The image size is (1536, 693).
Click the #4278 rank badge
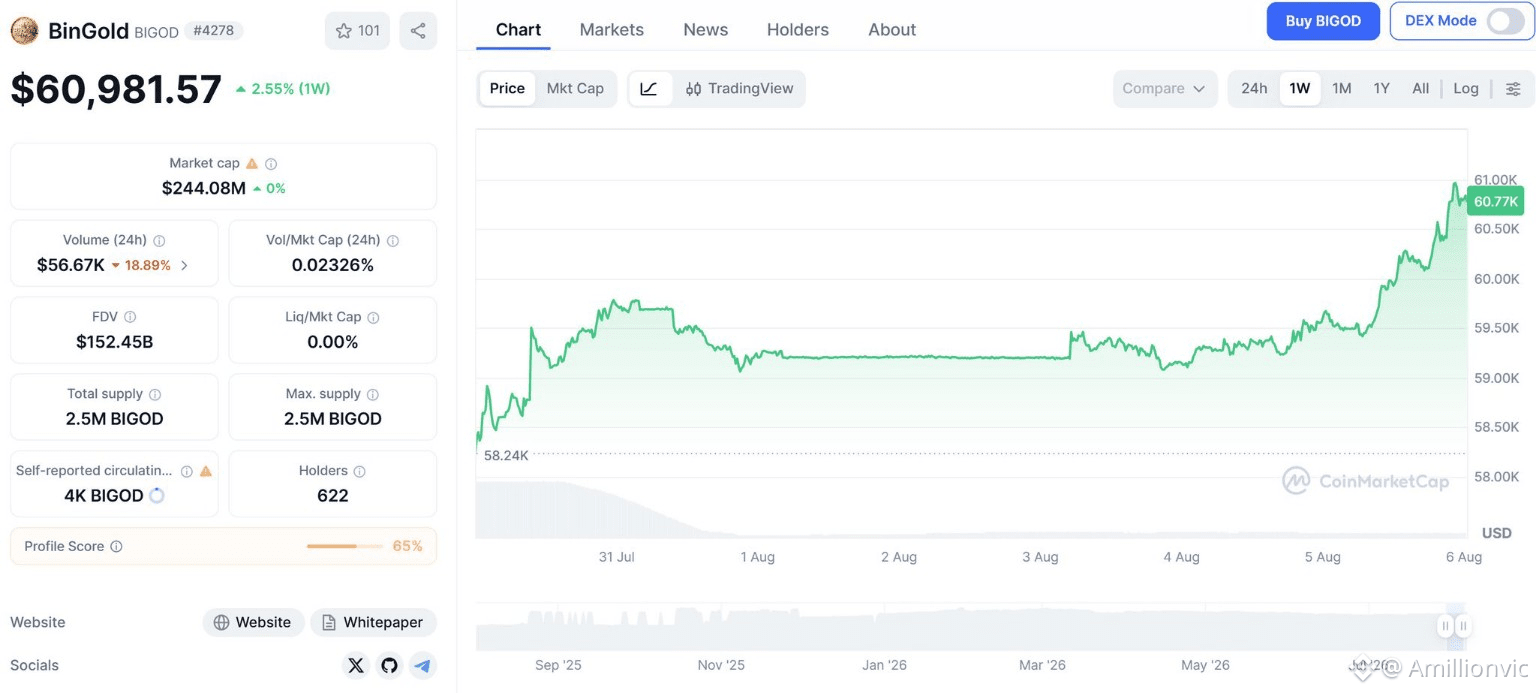coord(214,31)
